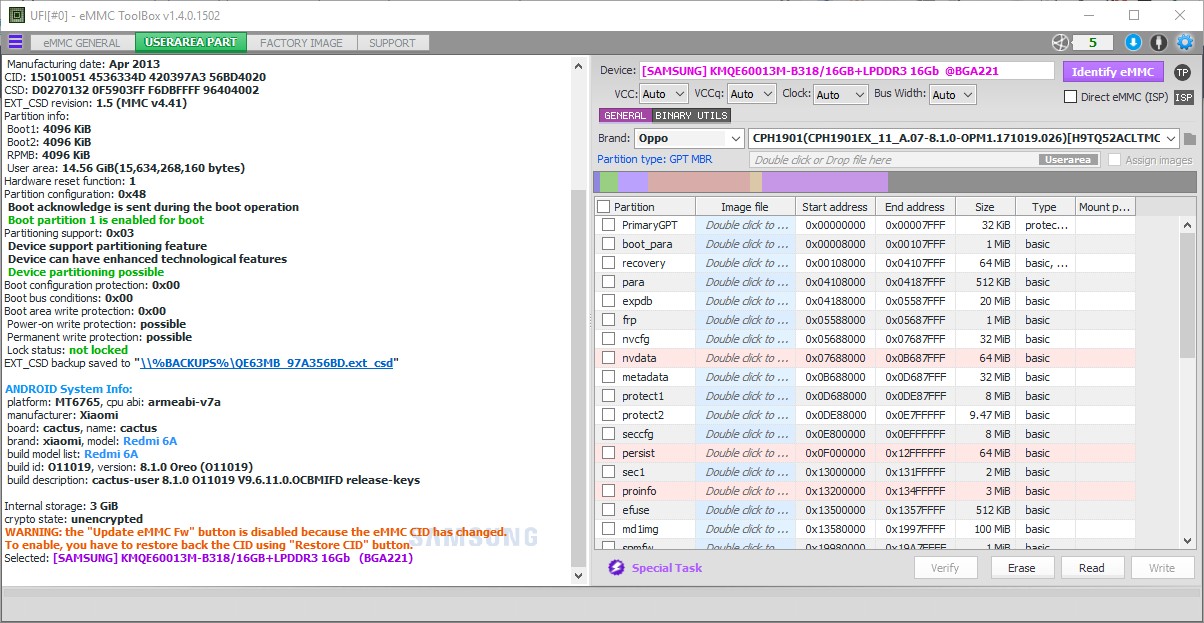Check the recovery partition checkbox
Image resolution: width=1204 pixels, height=623 pixels.
(608, 263)
